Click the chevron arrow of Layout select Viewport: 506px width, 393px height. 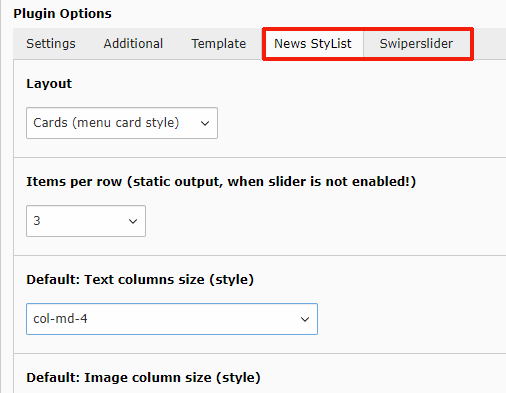(x=205, y=123)
